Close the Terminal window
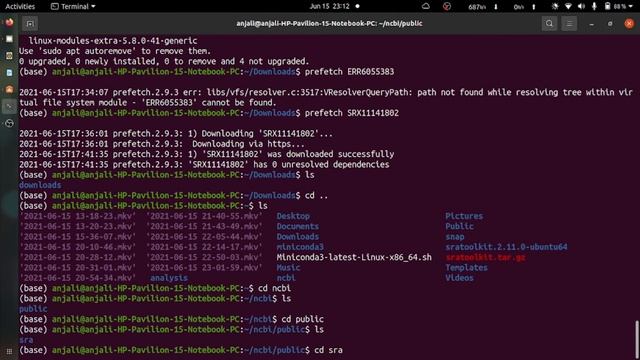This screenshot has height=360, width=640. 629,24
